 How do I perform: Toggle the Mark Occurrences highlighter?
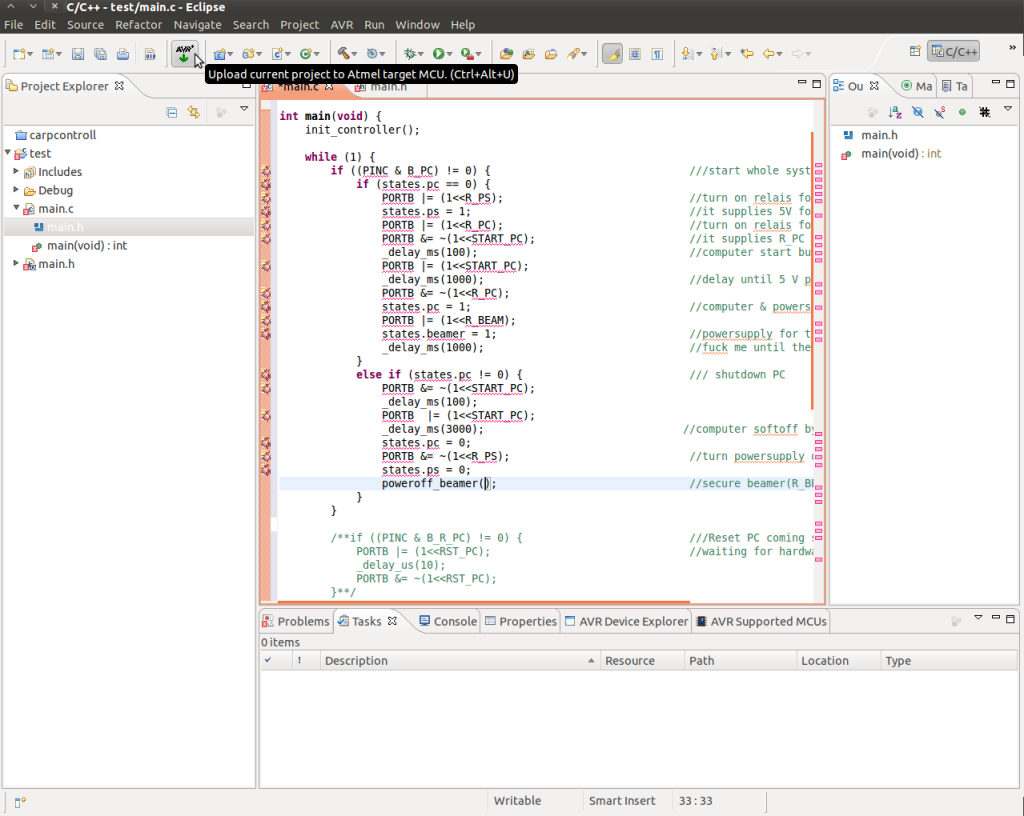[613, 53]
